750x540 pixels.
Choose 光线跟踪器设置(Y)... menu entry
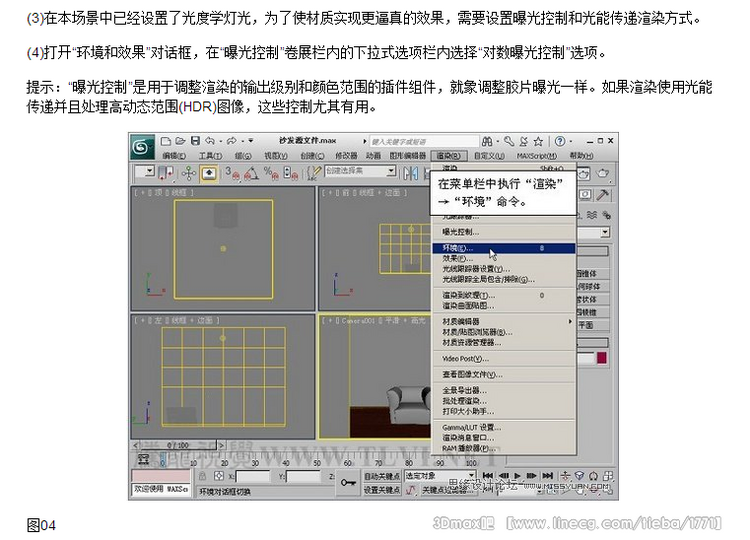point(504,269)
